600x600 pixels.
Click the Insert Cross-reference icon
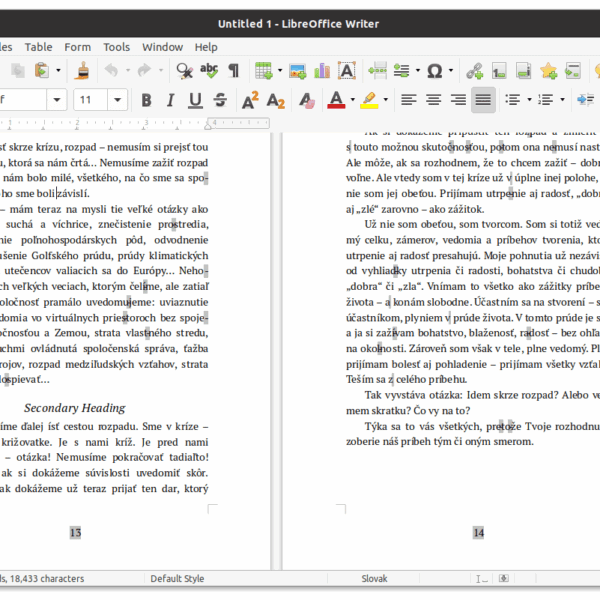pos(573,71)
